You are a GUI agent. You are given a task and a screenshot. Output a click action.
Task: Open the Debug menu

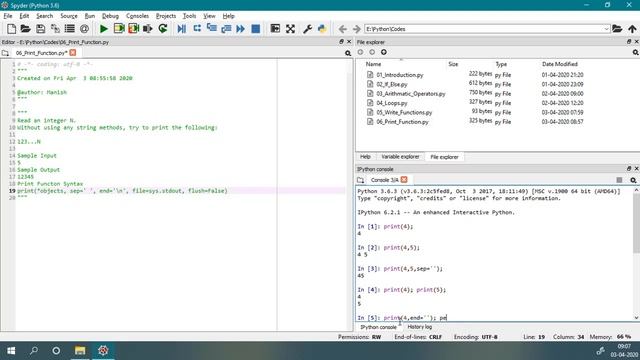pos(110,16)
